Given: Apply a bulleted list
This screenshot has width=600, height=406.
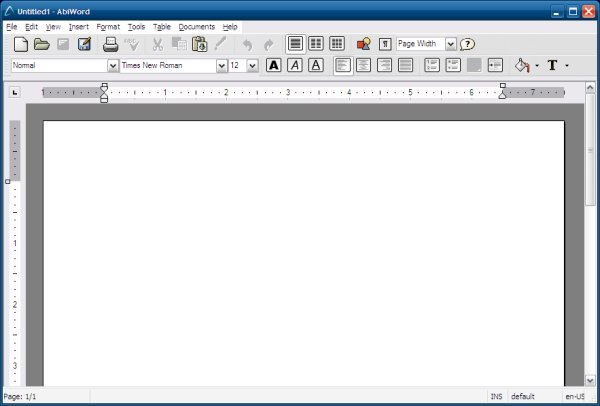Looking at the screenshot, I should coord(453,65).
